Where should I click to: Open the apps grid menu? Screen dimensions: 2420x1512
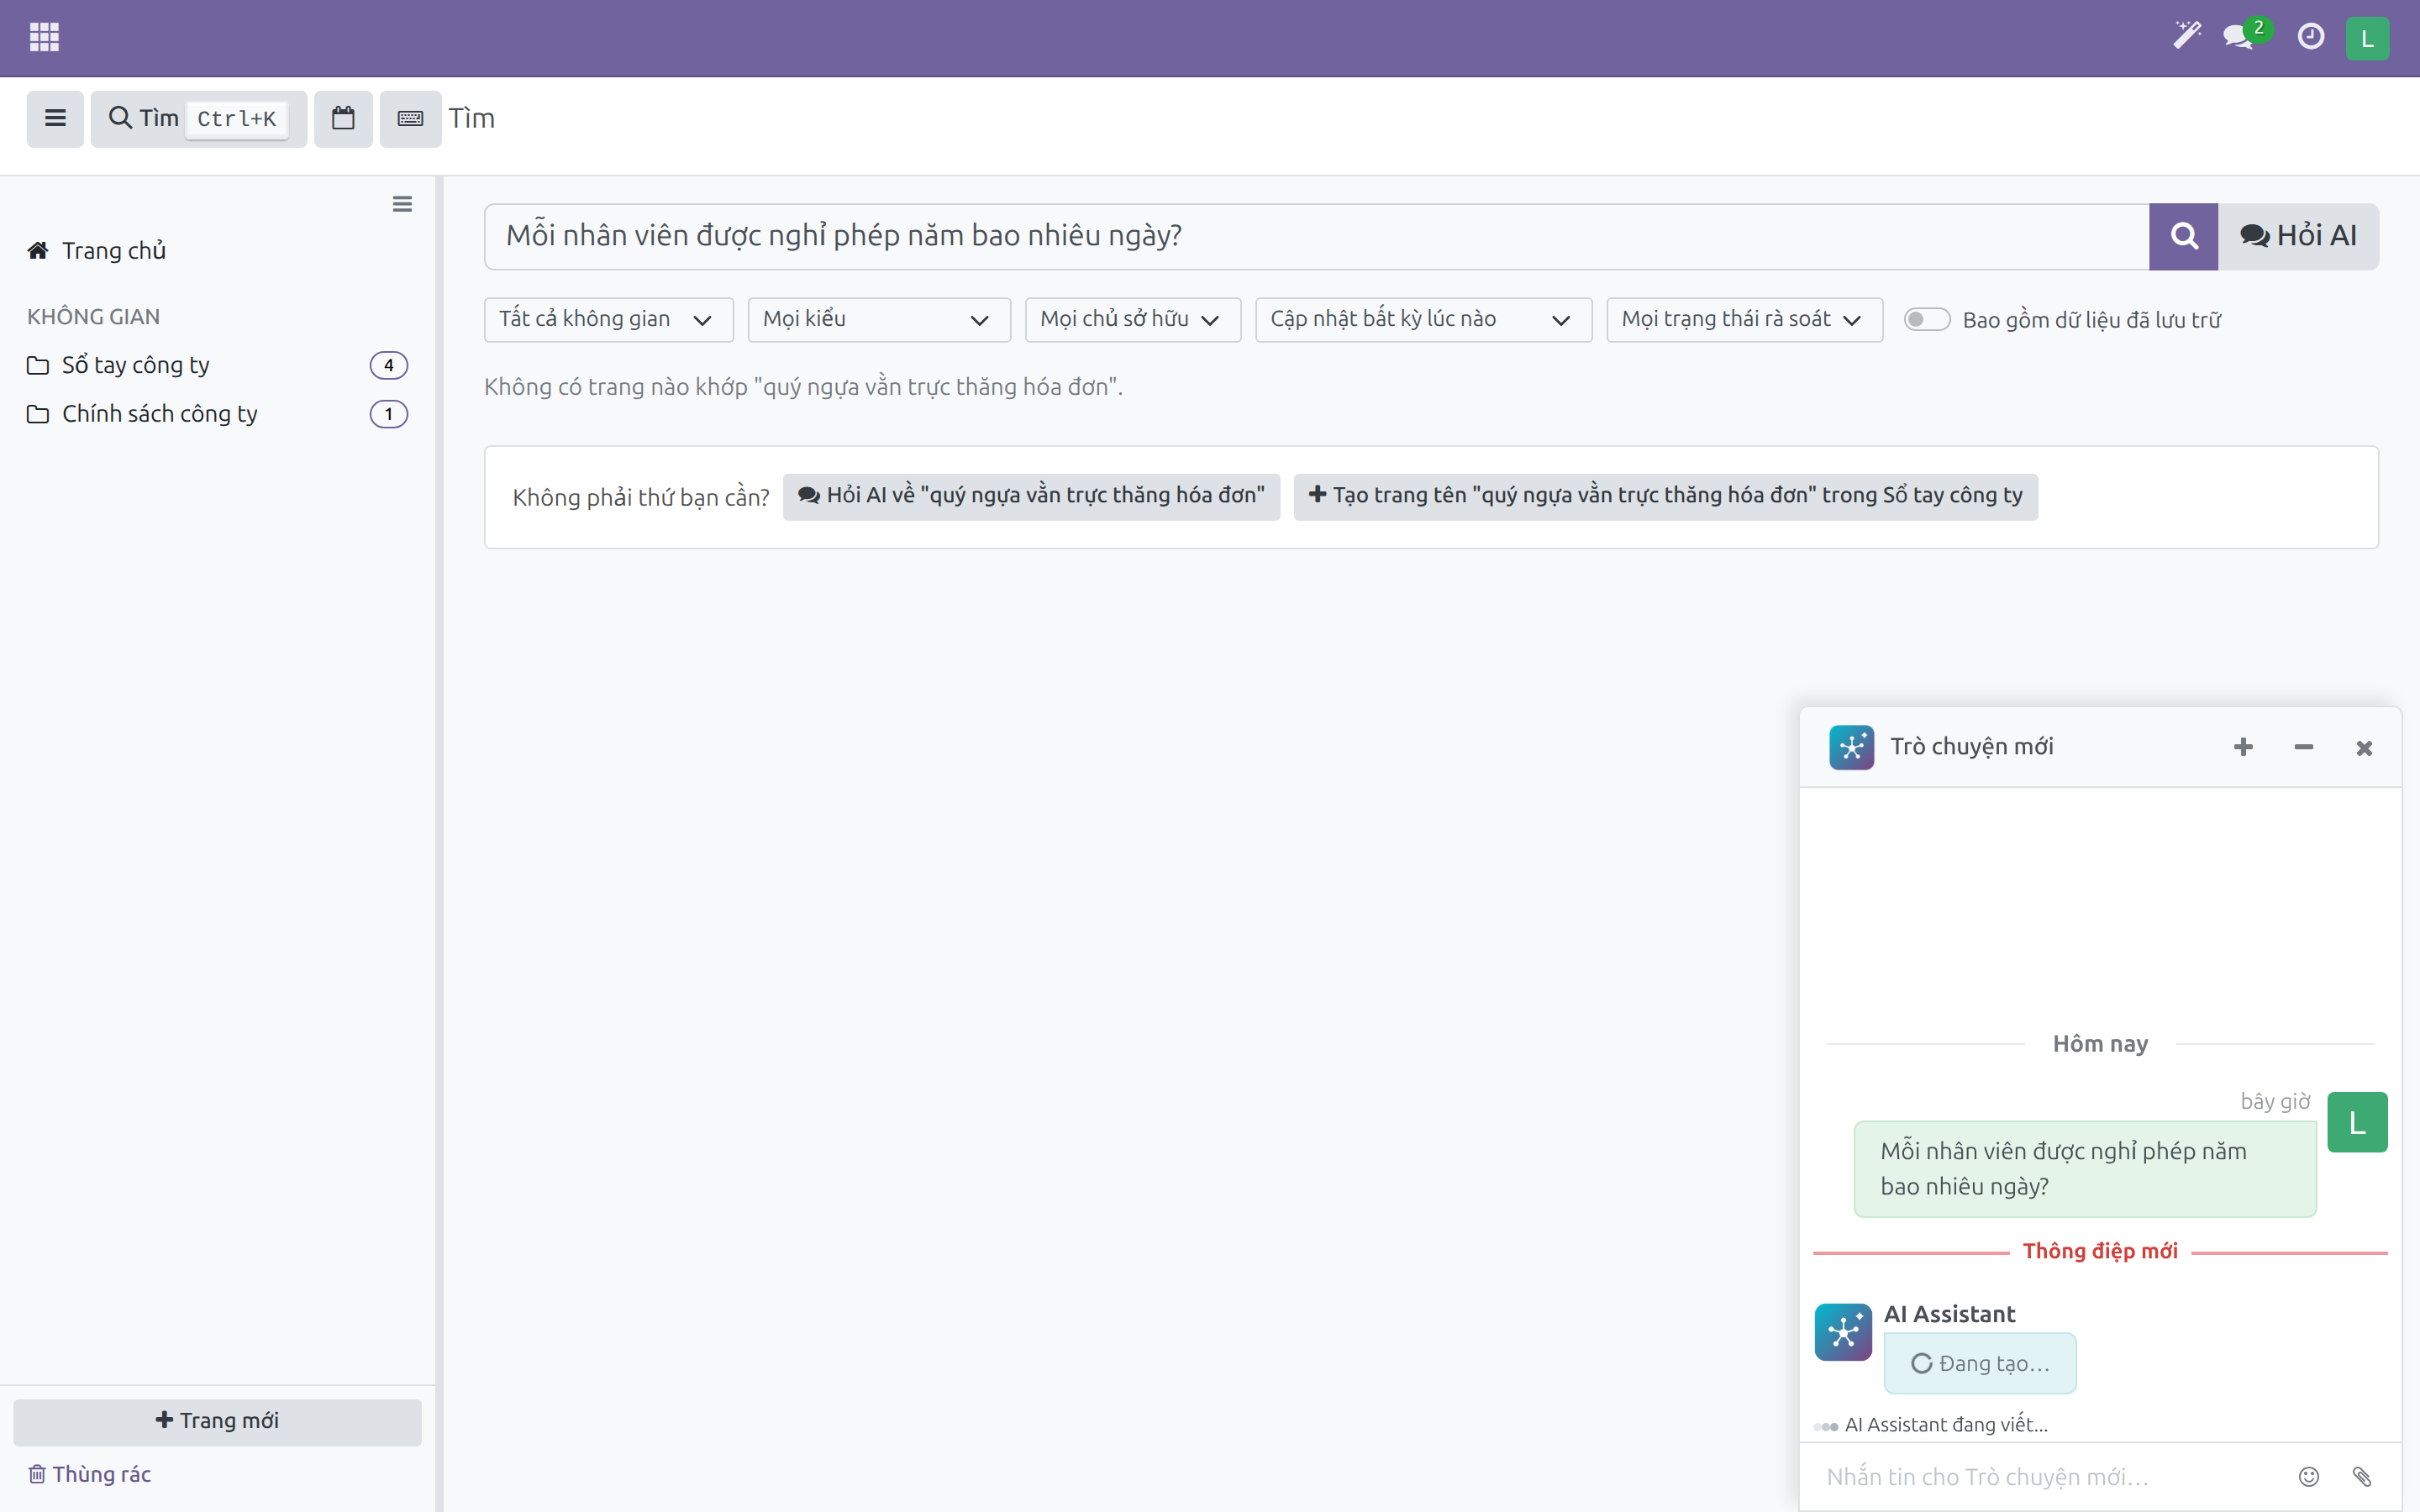click(x=44, y=37)
